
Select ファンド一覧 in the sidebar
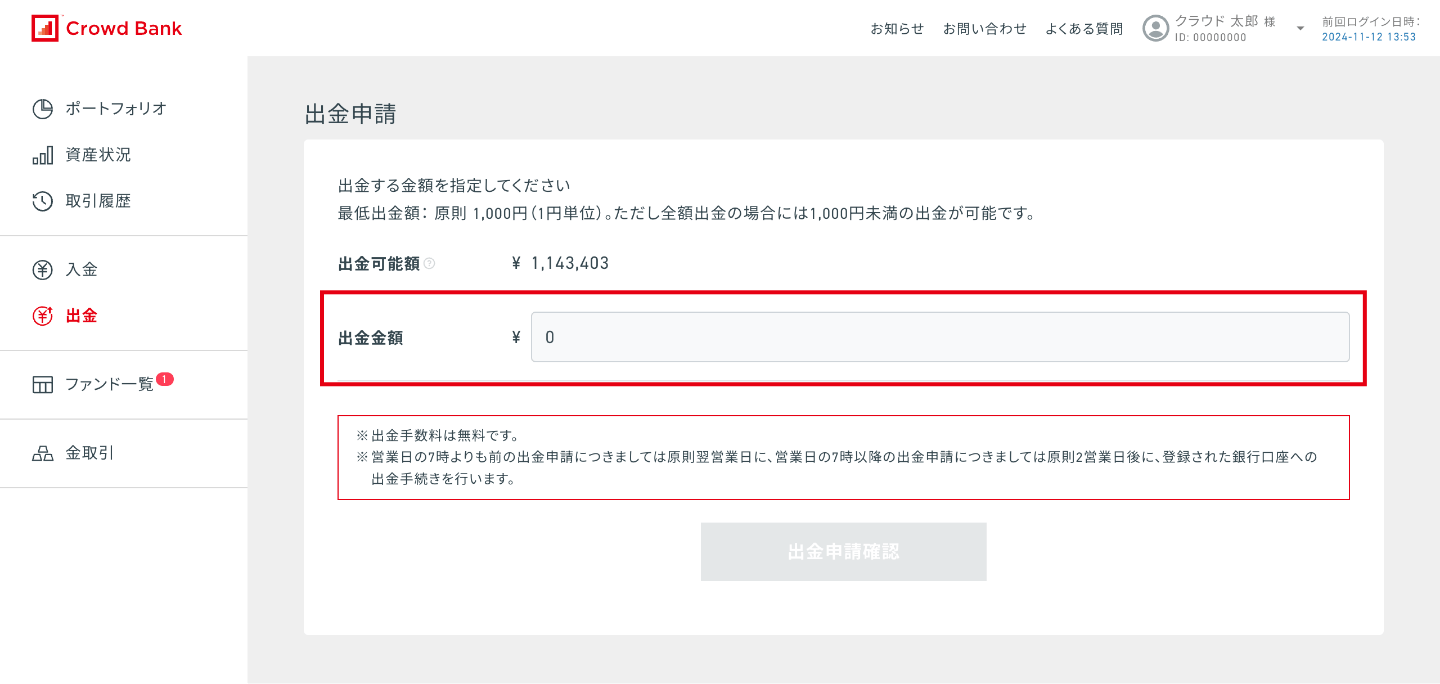pyautogui.click(x=109, y=384)
